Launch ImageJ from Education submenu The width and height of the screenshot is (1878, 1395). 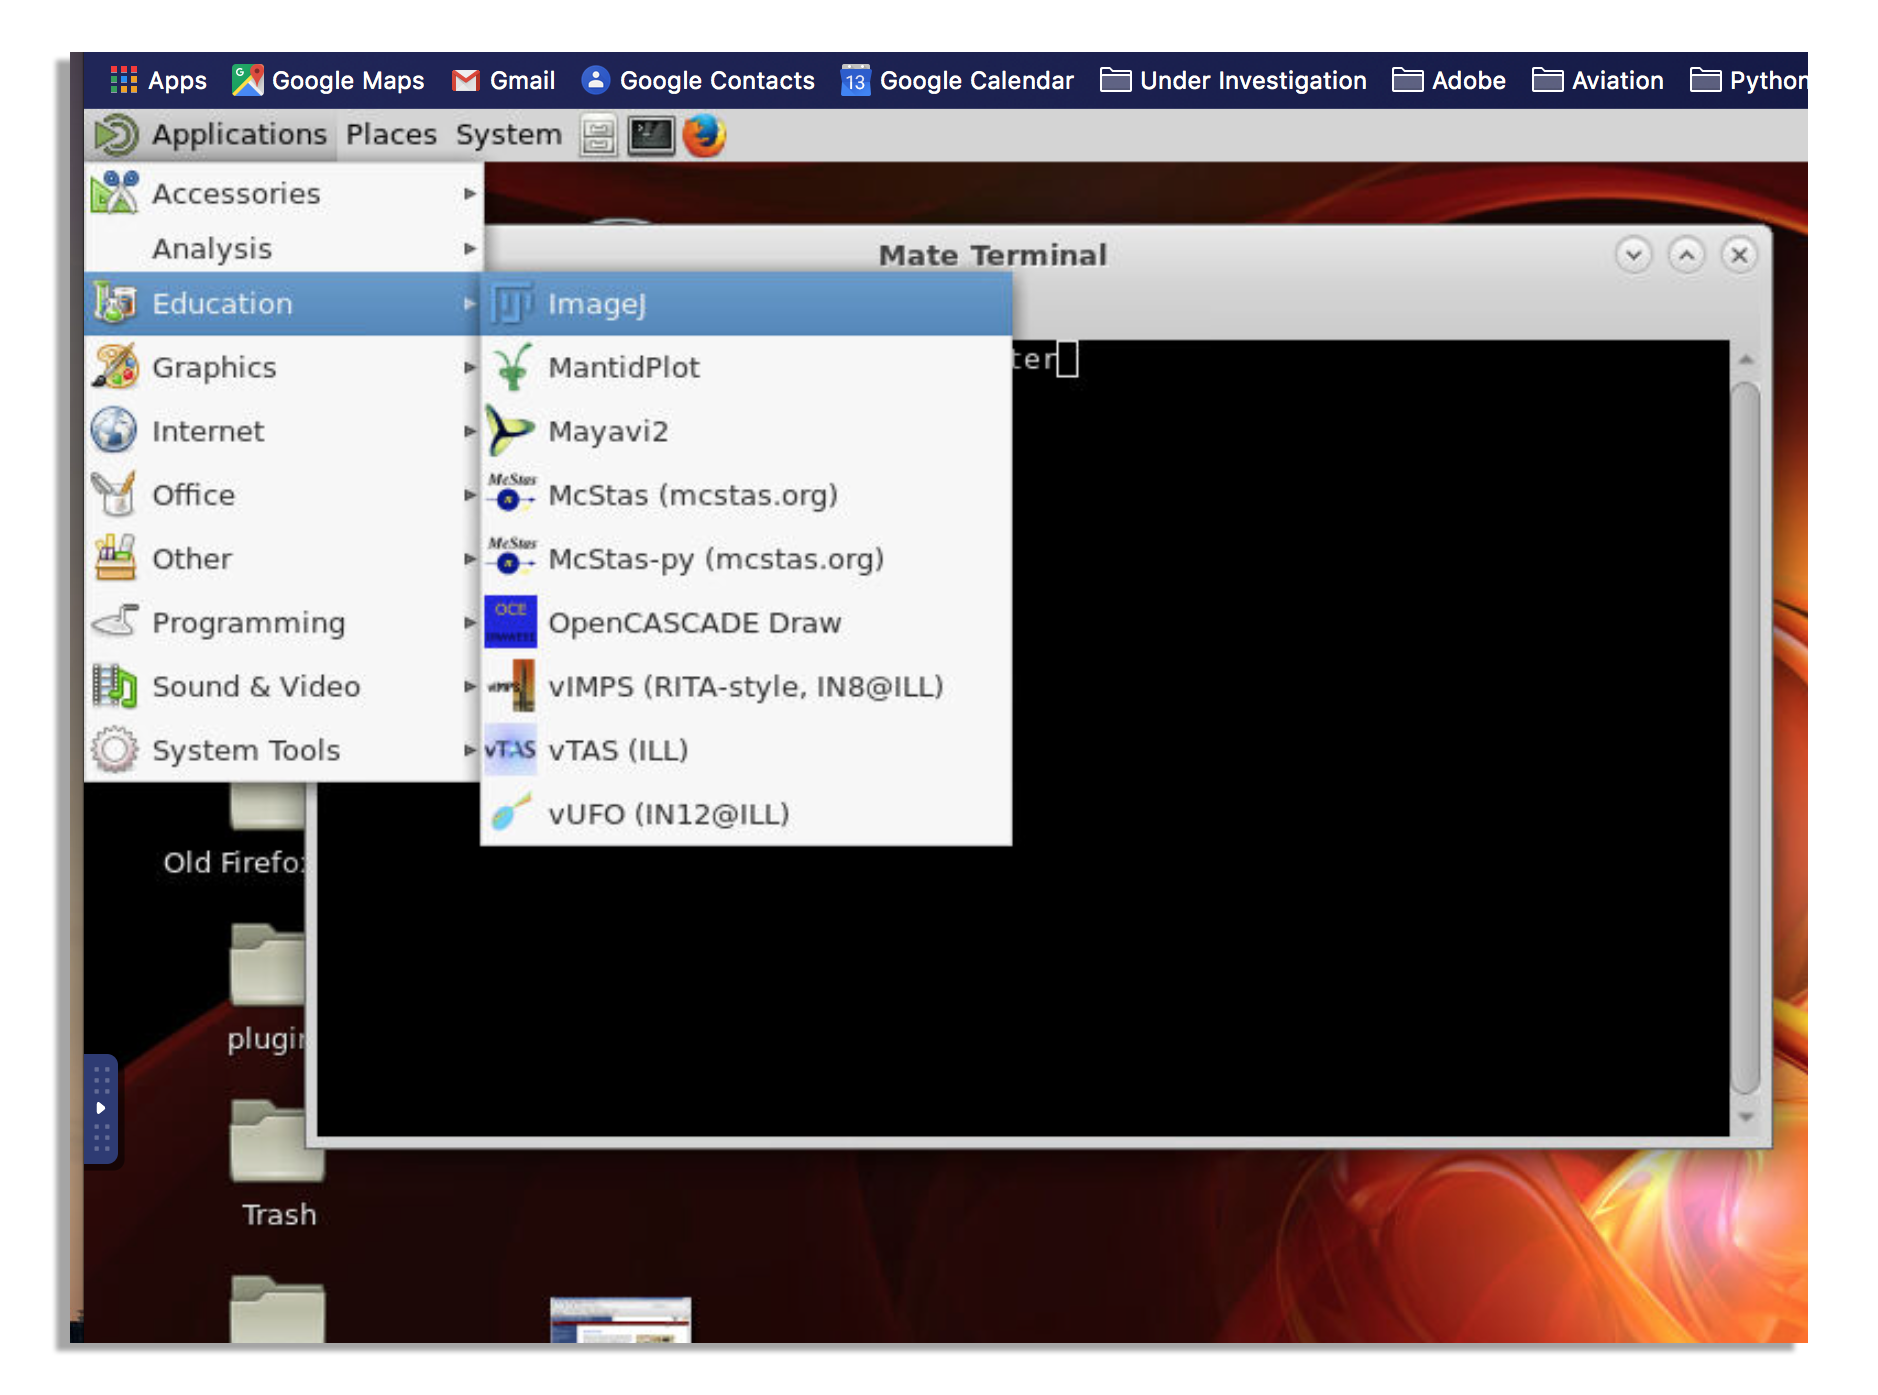click(x=596, y=304)
